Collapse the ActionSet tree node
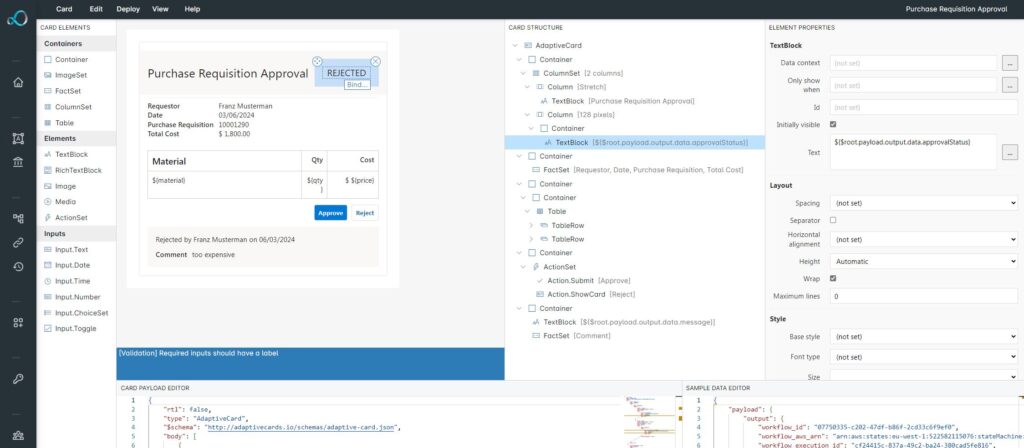The image size is (1024, 448). (523, 266)
